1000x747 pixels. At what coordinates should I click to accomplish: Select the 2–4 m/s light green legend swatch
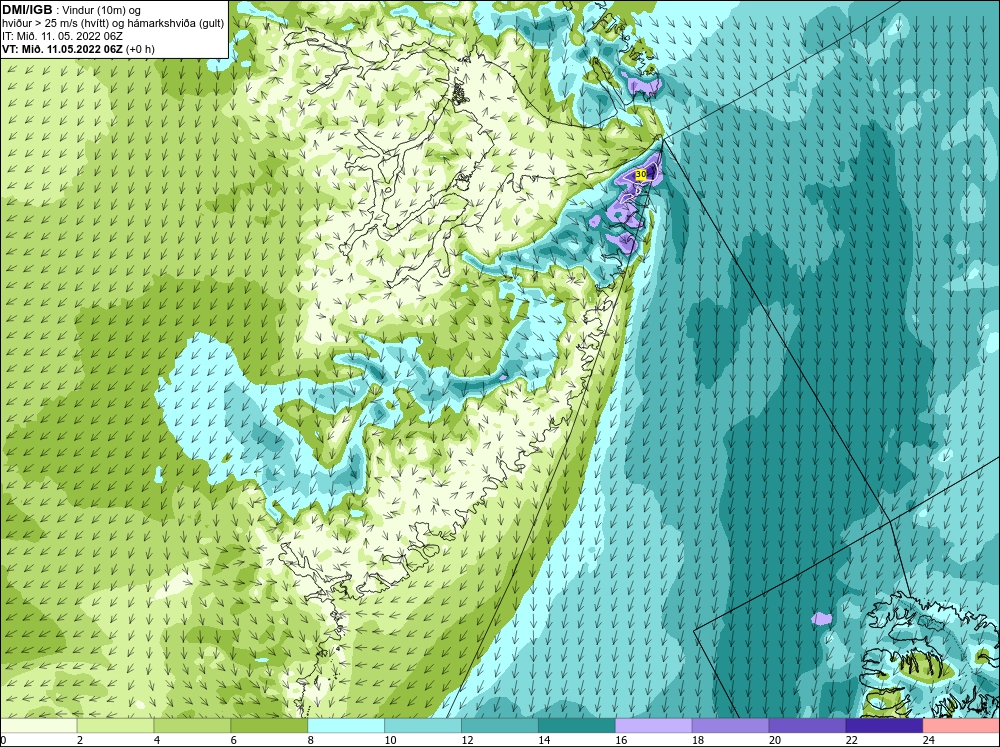[115, 726]
